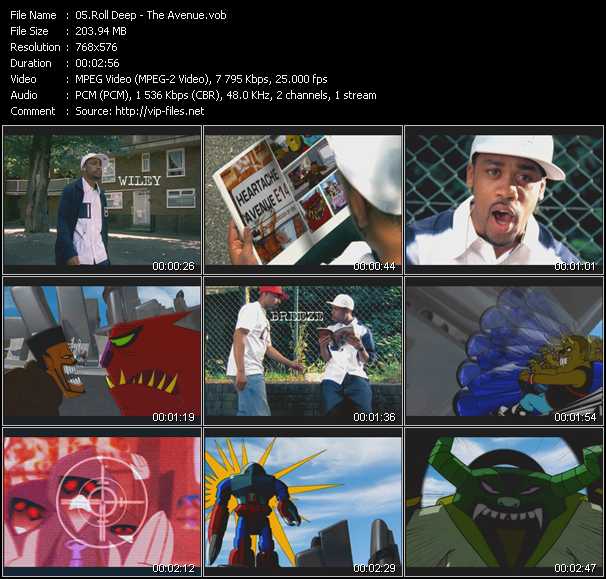Image resolution: width=606 pixels, height=579 pixels.
Task: Click the timestamp 00:01:19
Action: (x=173, y=417)
